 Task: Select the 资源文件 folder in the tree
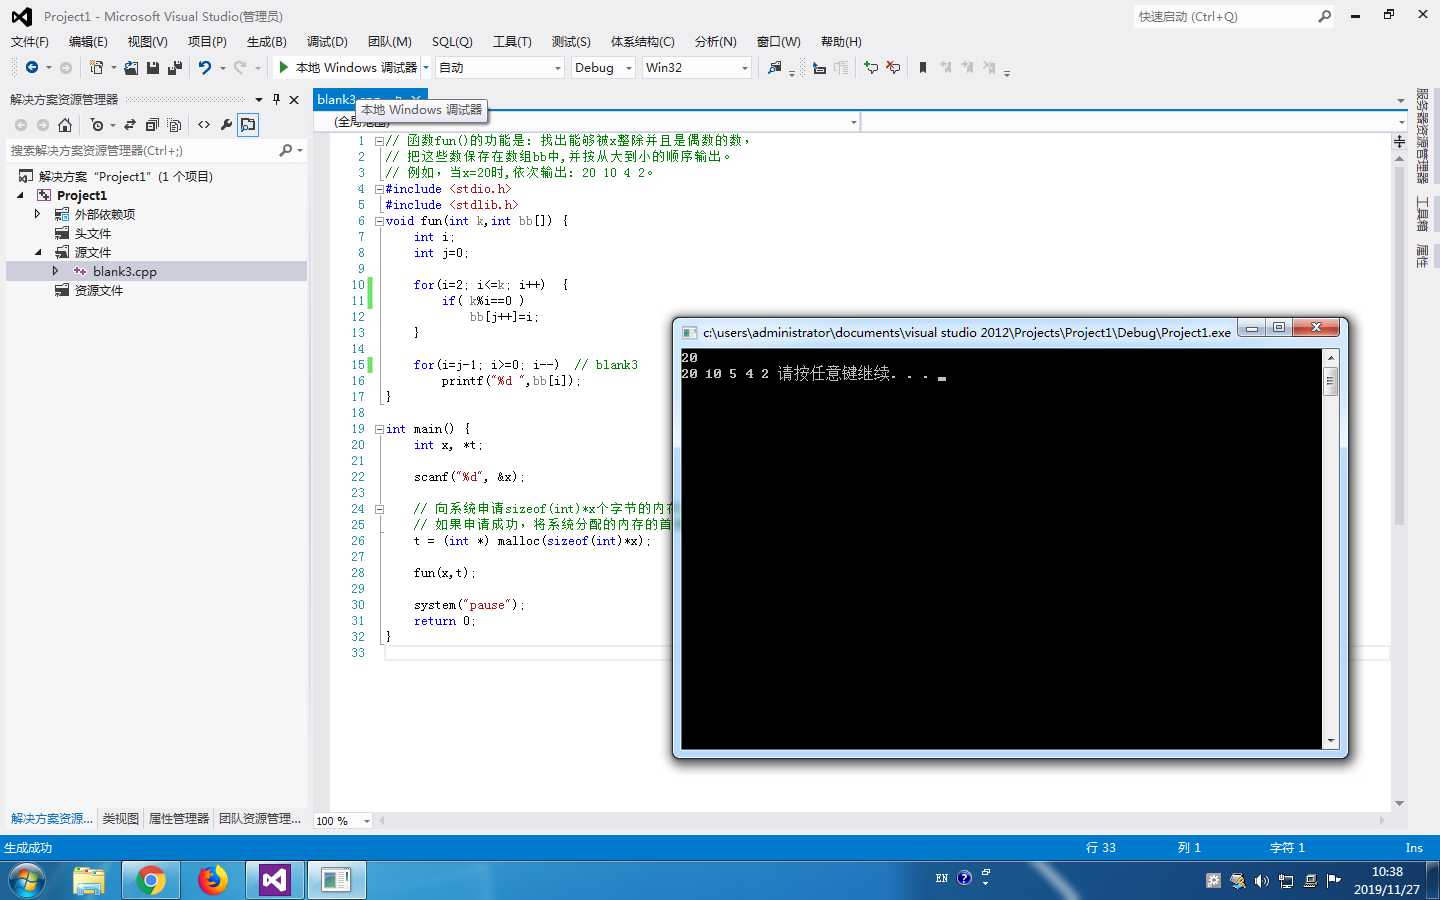pos(99,290)
